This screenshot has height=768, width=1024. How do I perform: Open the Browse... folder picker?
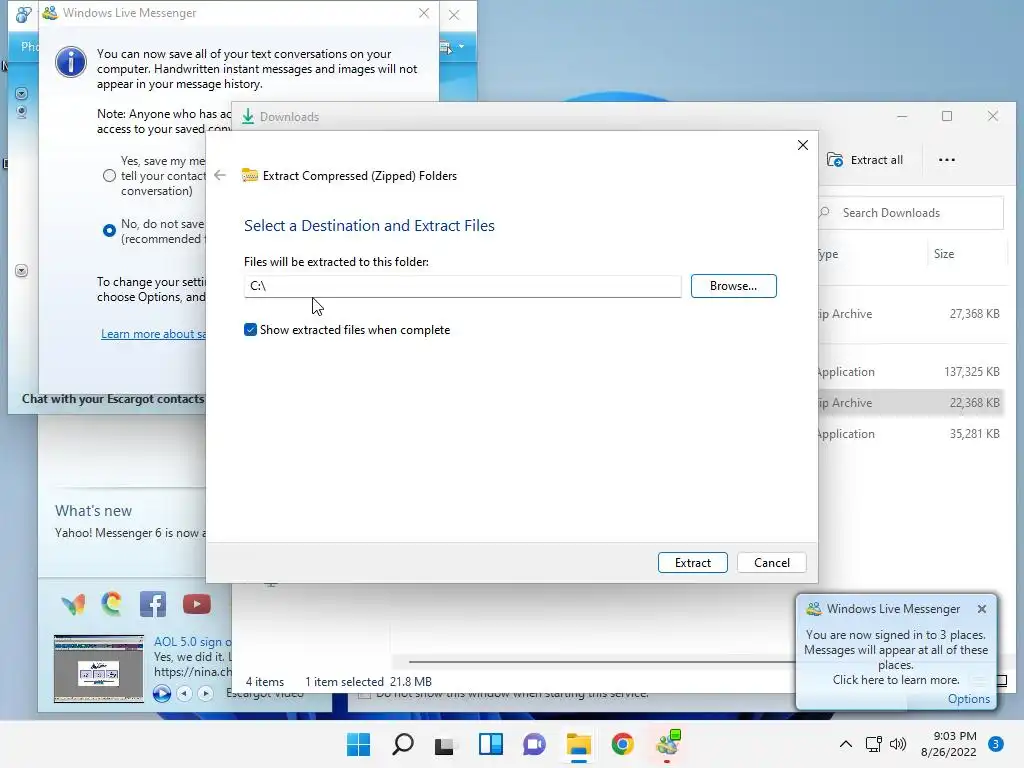pos(733,286)
